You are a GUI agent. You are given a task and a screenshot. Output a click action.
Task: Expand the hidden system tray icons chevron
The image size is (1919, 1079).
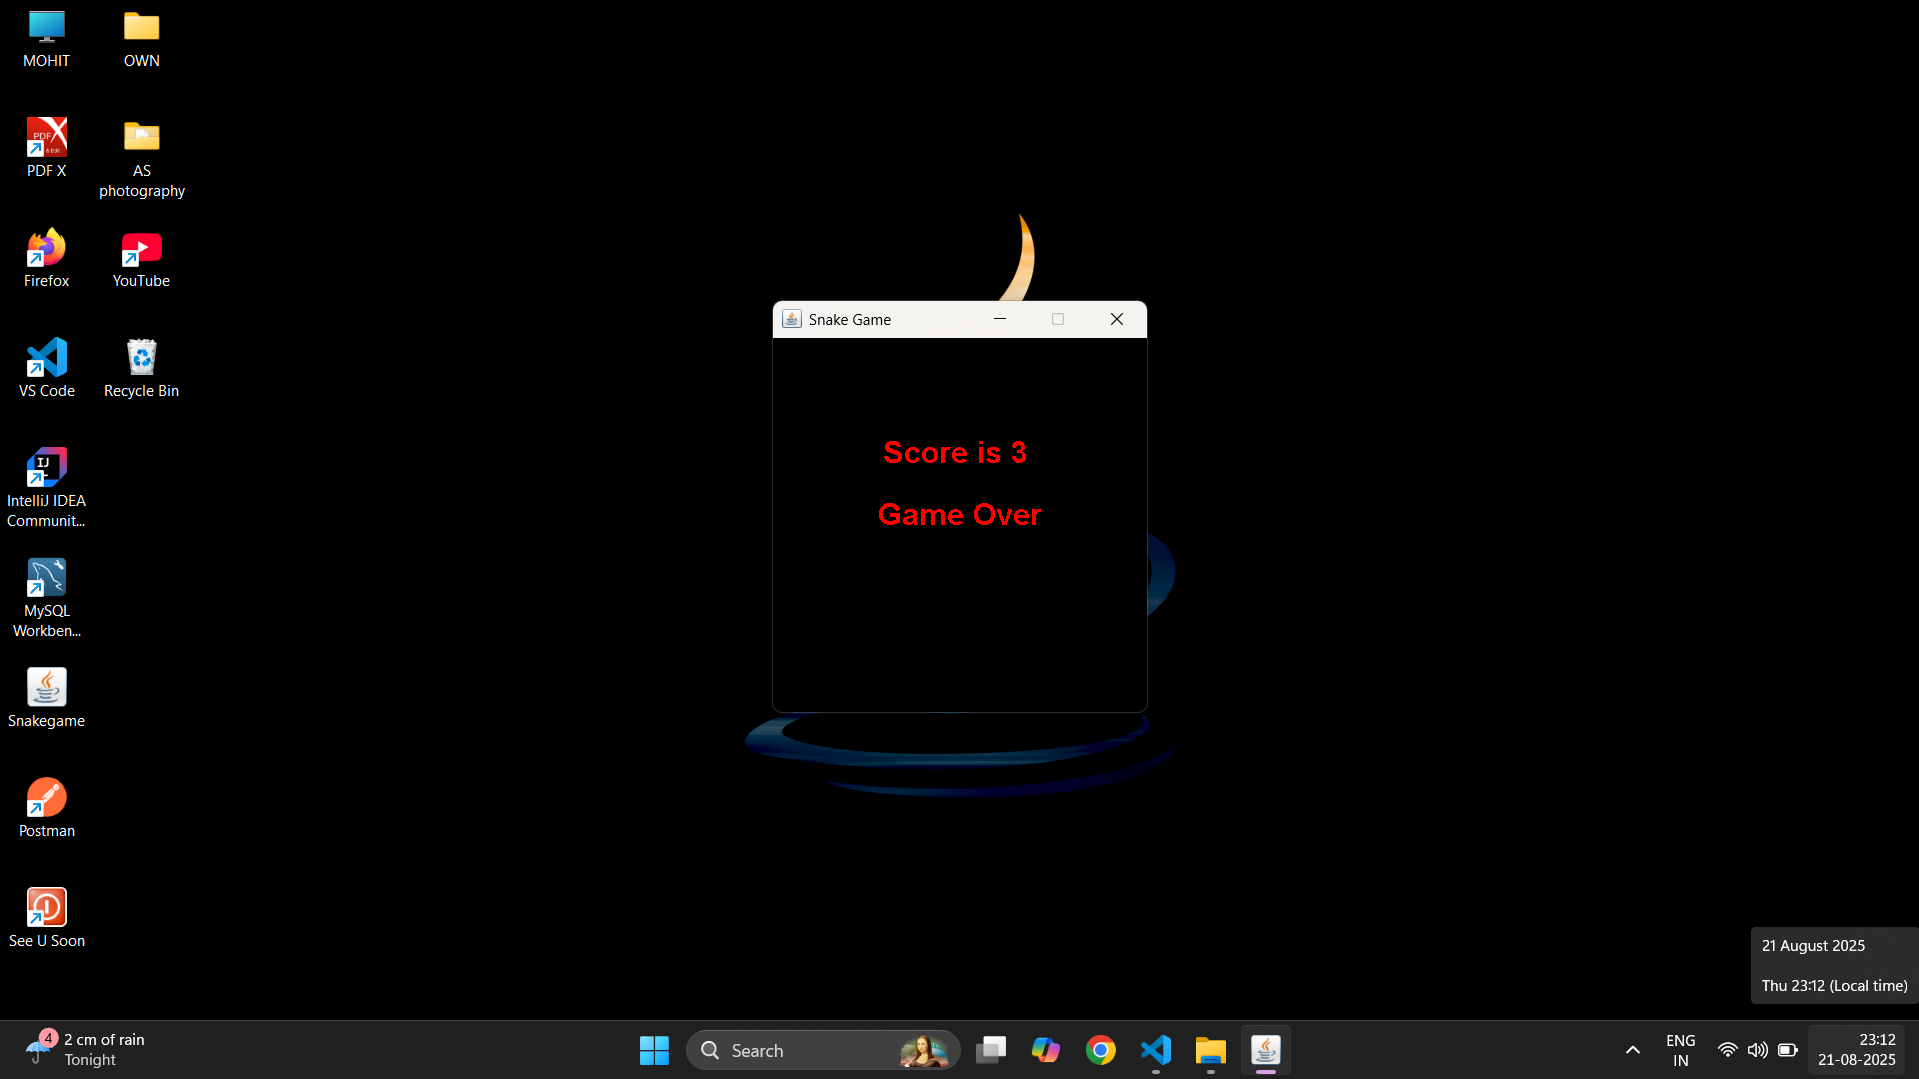pos(1632,1050)
